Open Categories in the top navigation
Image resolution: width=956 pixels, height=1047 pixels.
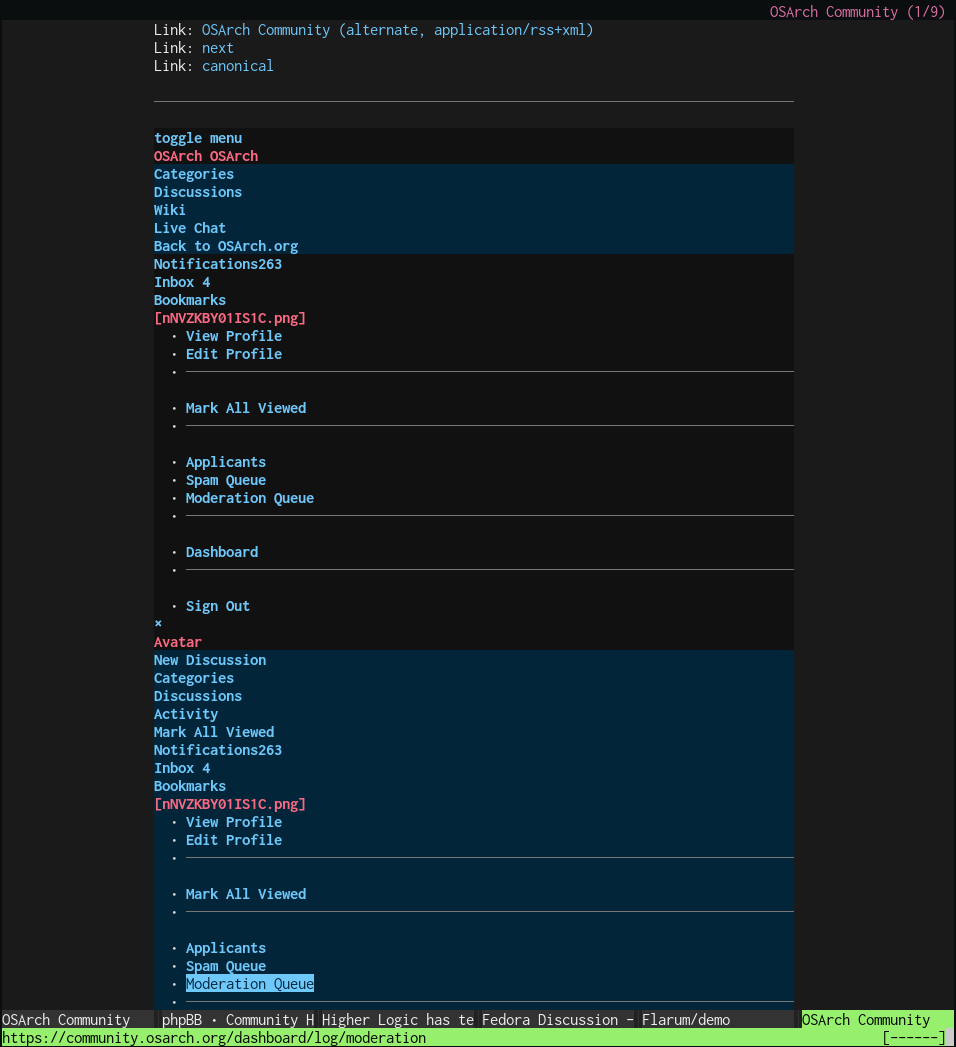pyautogui.click(x=194, y=174)
